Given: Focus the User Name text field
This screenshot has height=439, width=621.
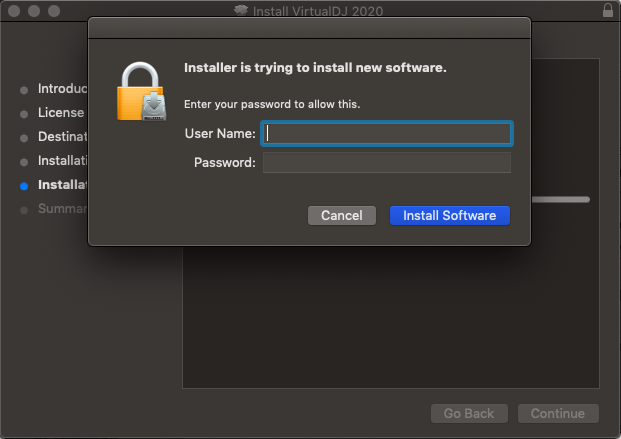Looking at the screenshot, I should pyautogui.click(x=387, y=134).
